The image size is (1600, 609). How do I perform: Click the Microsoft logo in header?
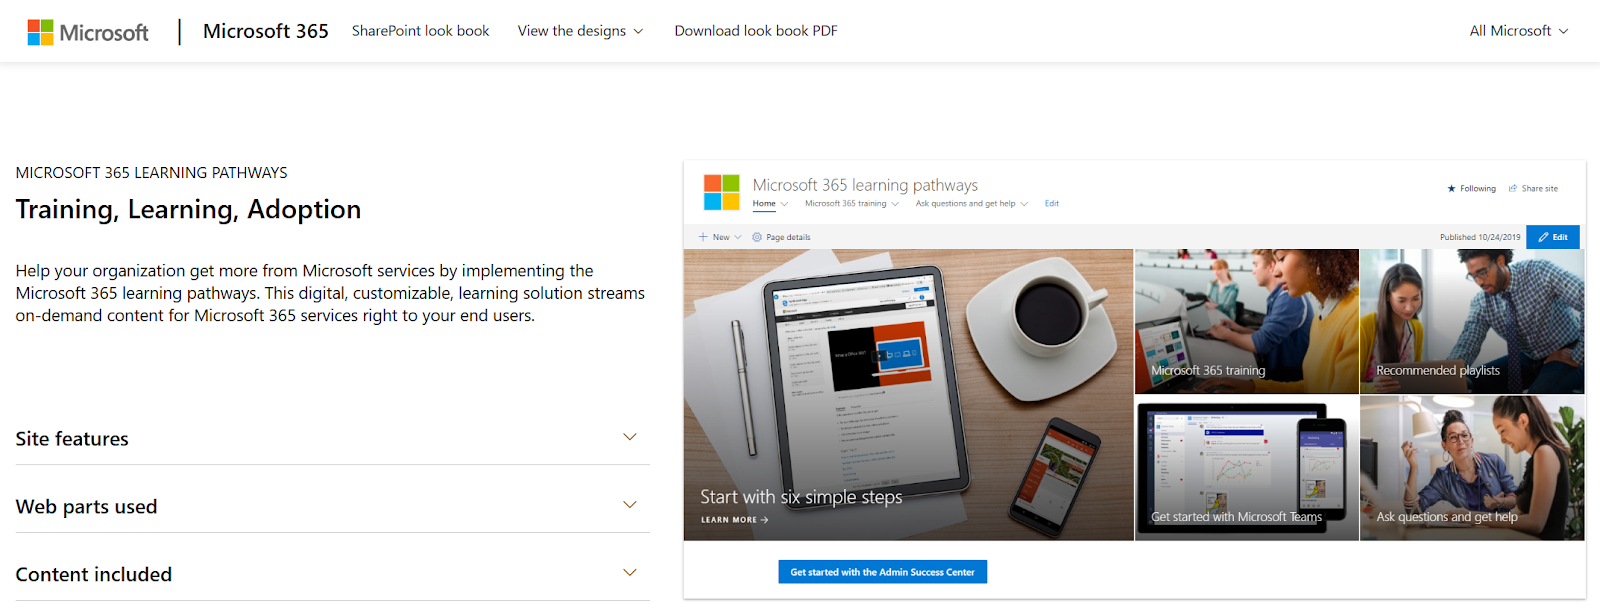click(x=88, y=32)
